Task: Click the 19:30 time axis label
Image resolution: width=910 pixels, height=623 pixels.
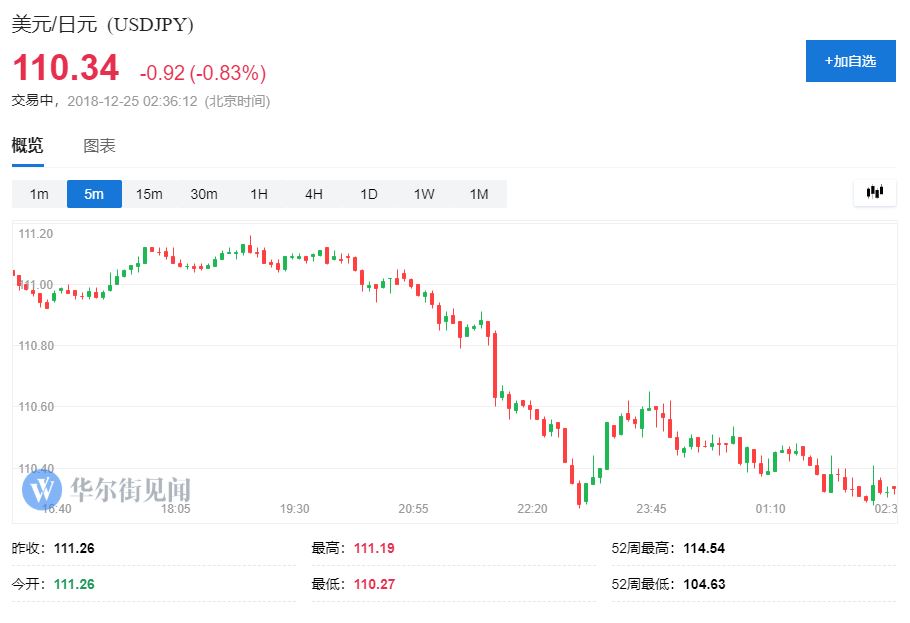Action: [294, 509]
